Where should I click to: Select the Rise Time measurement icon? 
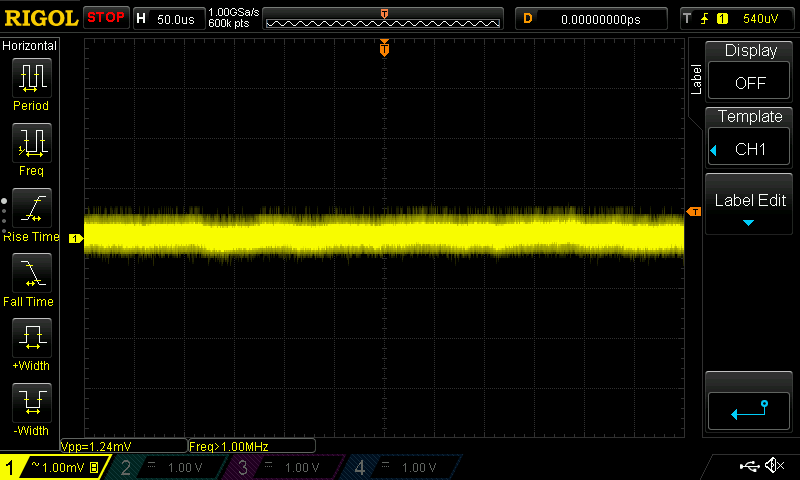(x=32, y=208)
